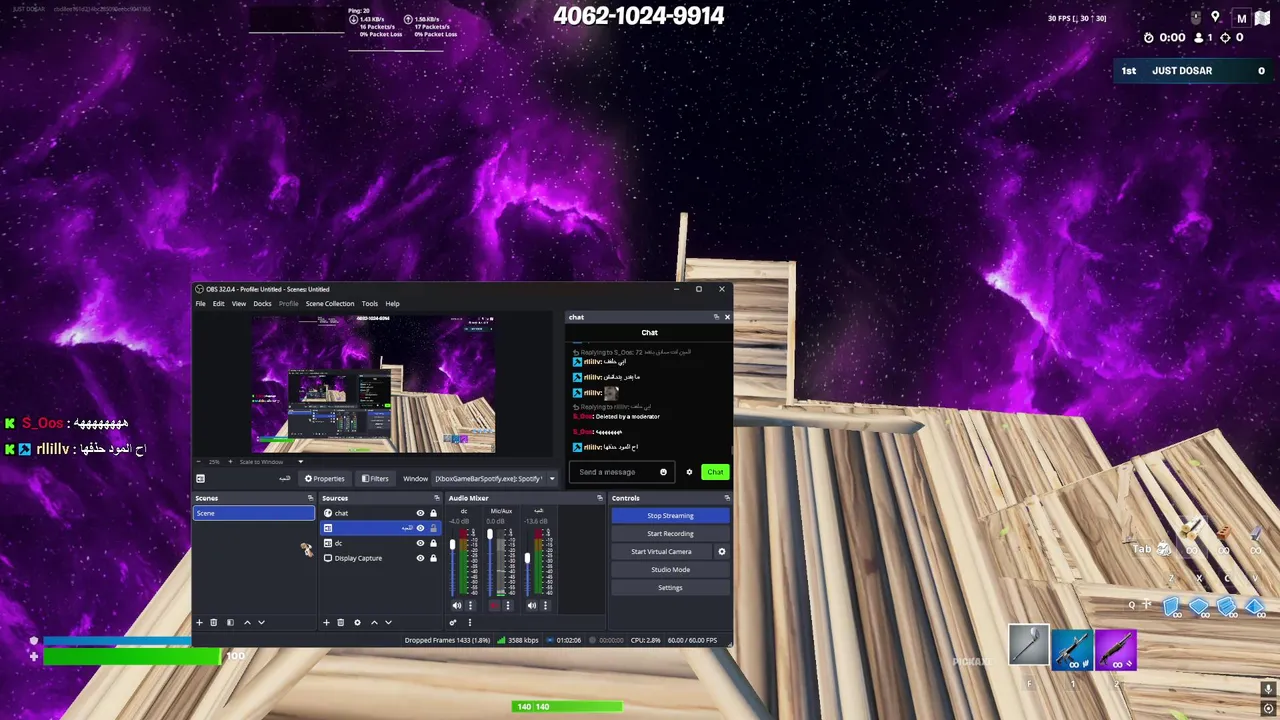This screenshot has height=720, width=1280.
Task: Toggle lock on chat source
Action: [433, 513]
